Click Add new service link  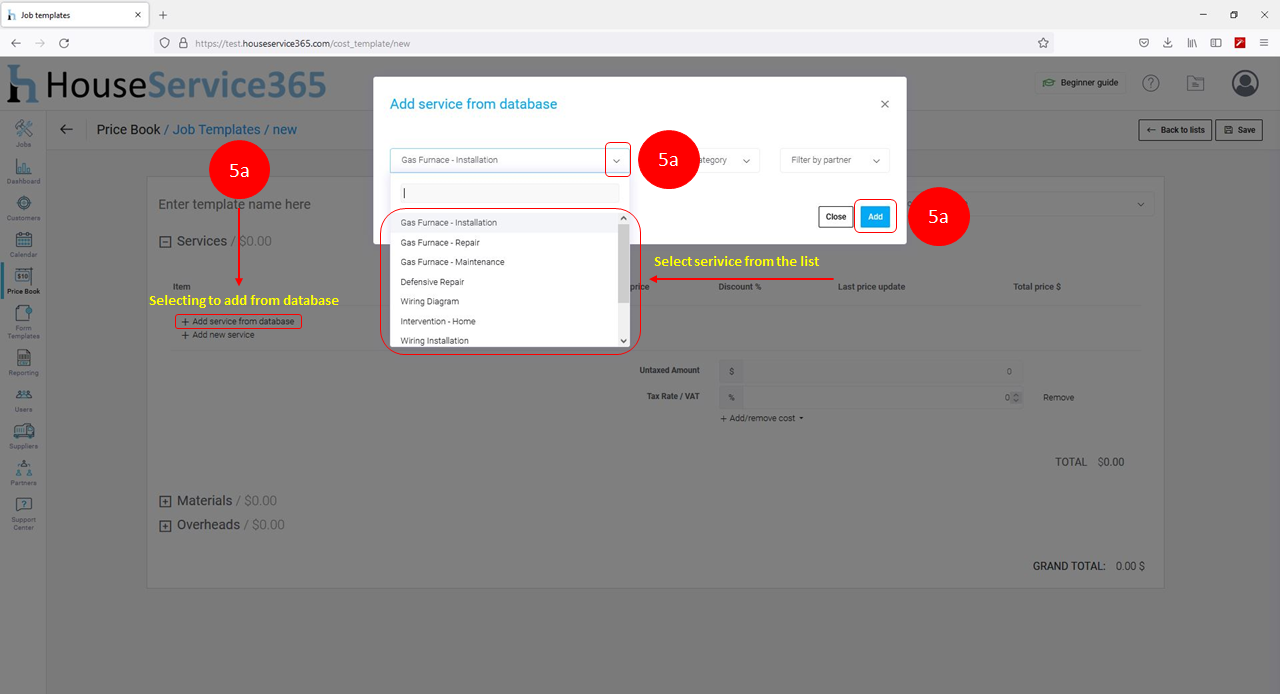coord(218,335)
